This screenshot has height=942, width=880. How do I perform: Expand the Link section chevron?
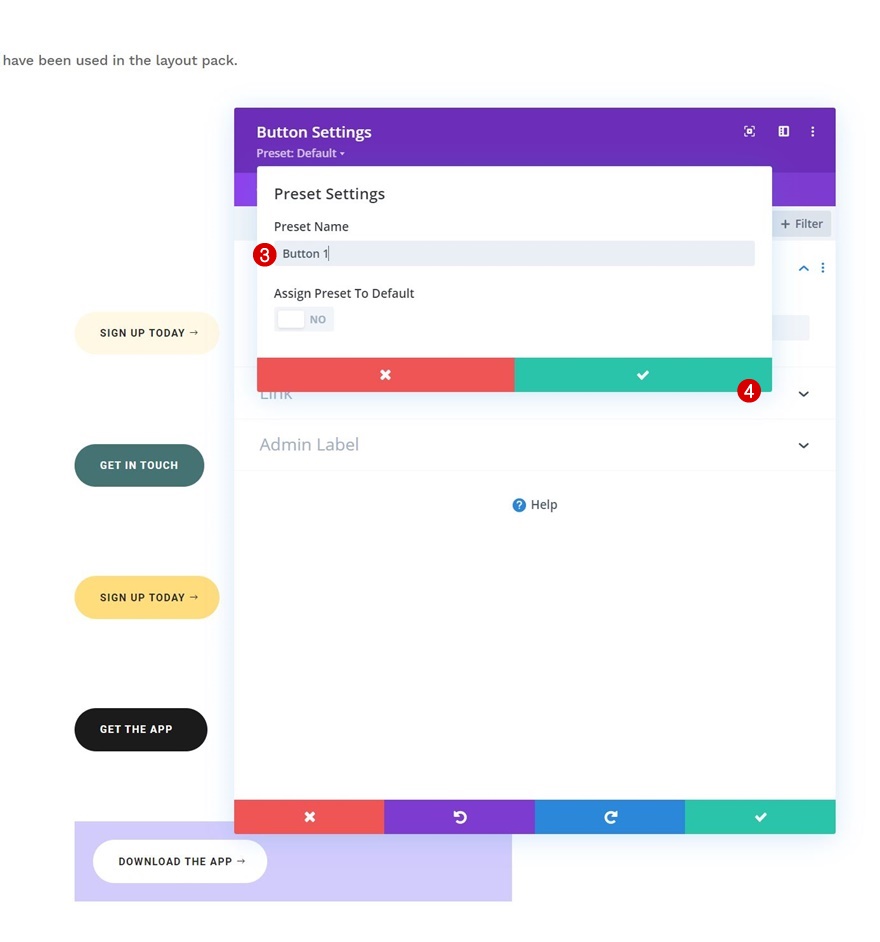pyautogui.click(x=803, y=394)
